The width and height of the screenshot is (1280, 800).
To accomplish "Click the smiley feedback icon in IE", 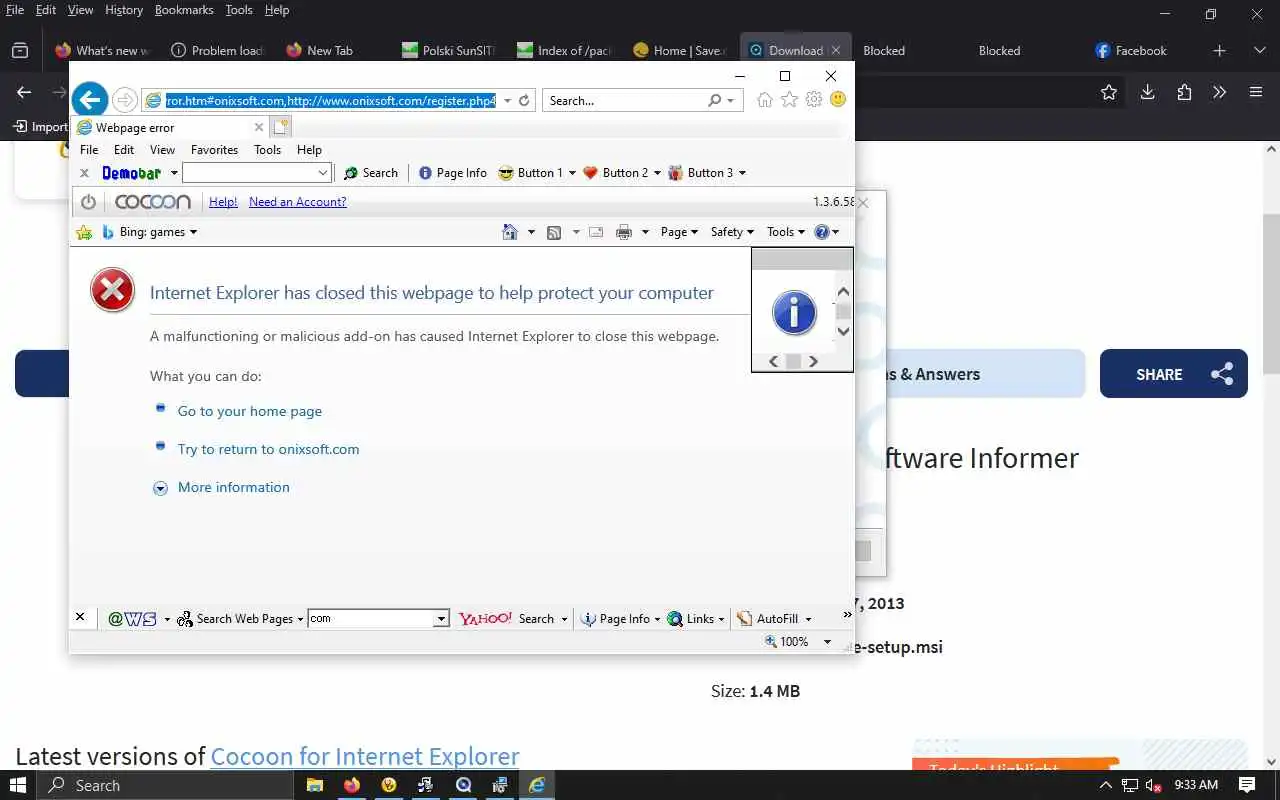I will (838, 99).
